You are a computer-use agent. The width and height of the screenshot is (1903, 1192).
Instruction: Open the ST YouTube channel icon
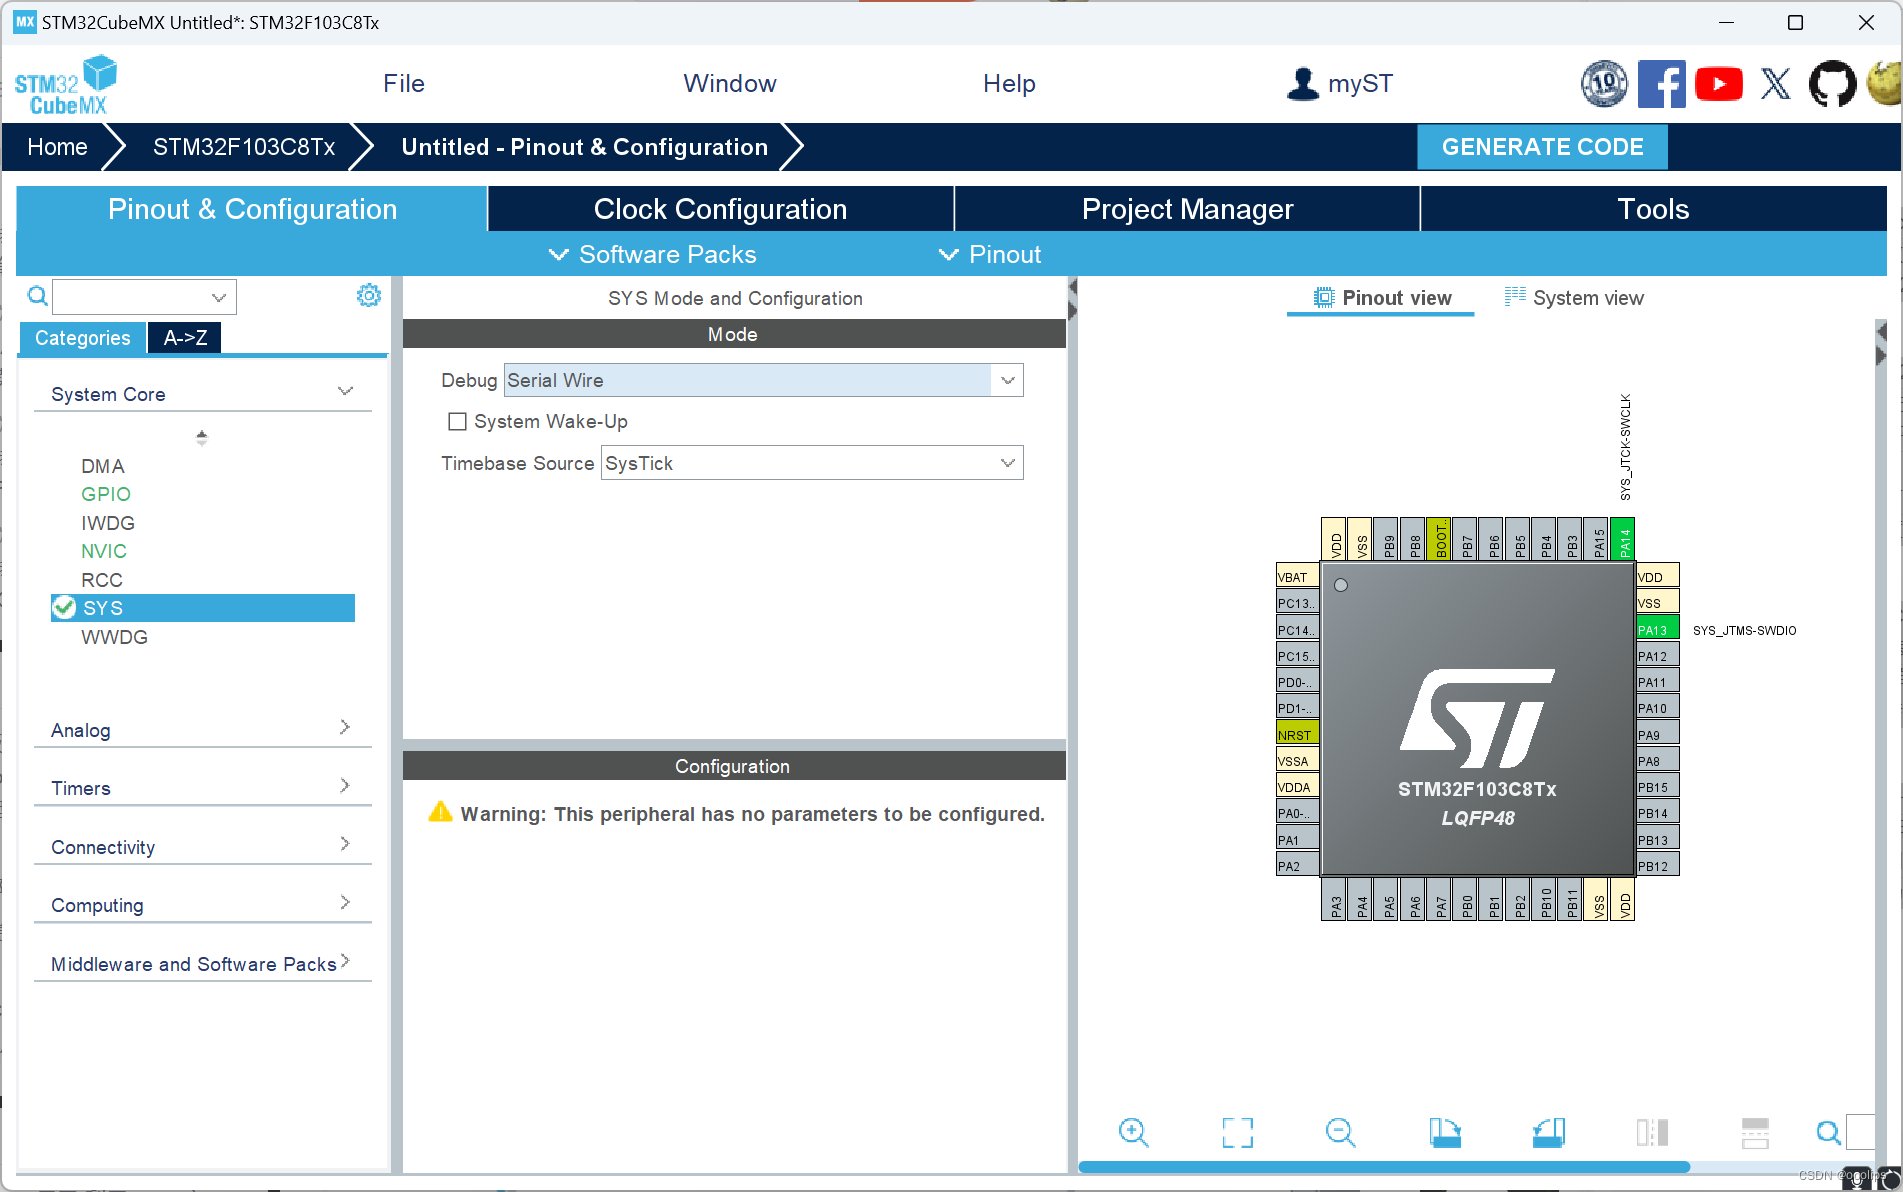pos(1719,84)
